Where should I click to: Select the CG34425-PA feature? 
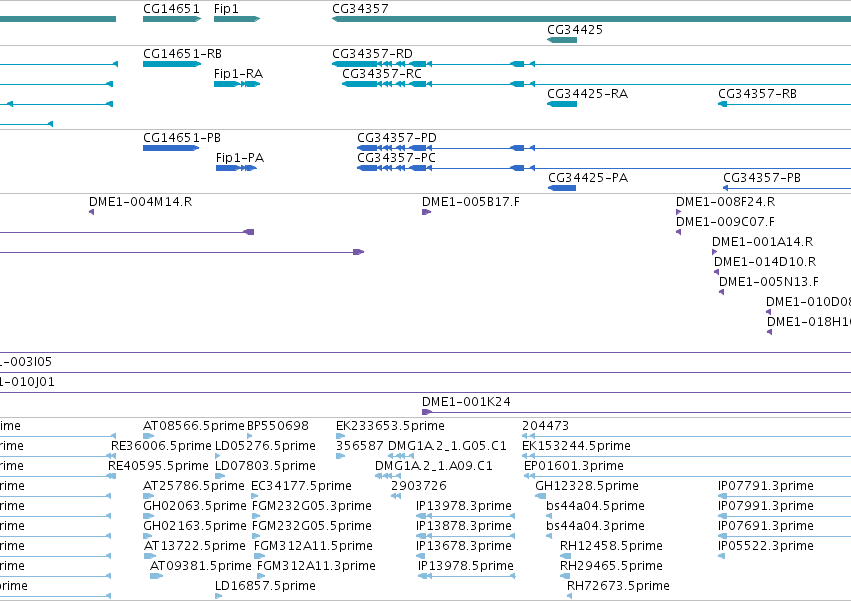[562, 188]
